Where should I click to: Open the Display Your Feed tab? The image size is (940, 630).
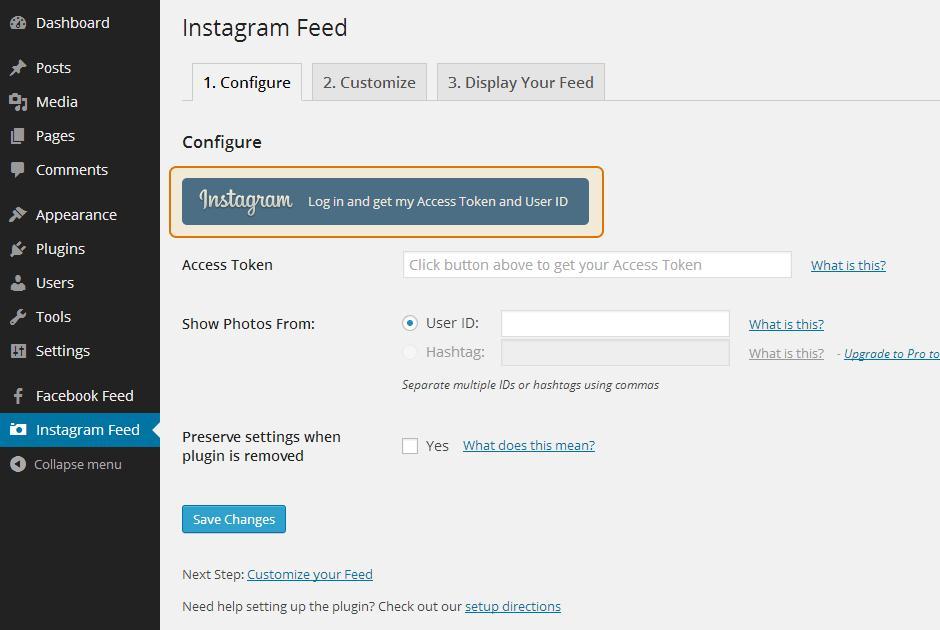(520, 83)
